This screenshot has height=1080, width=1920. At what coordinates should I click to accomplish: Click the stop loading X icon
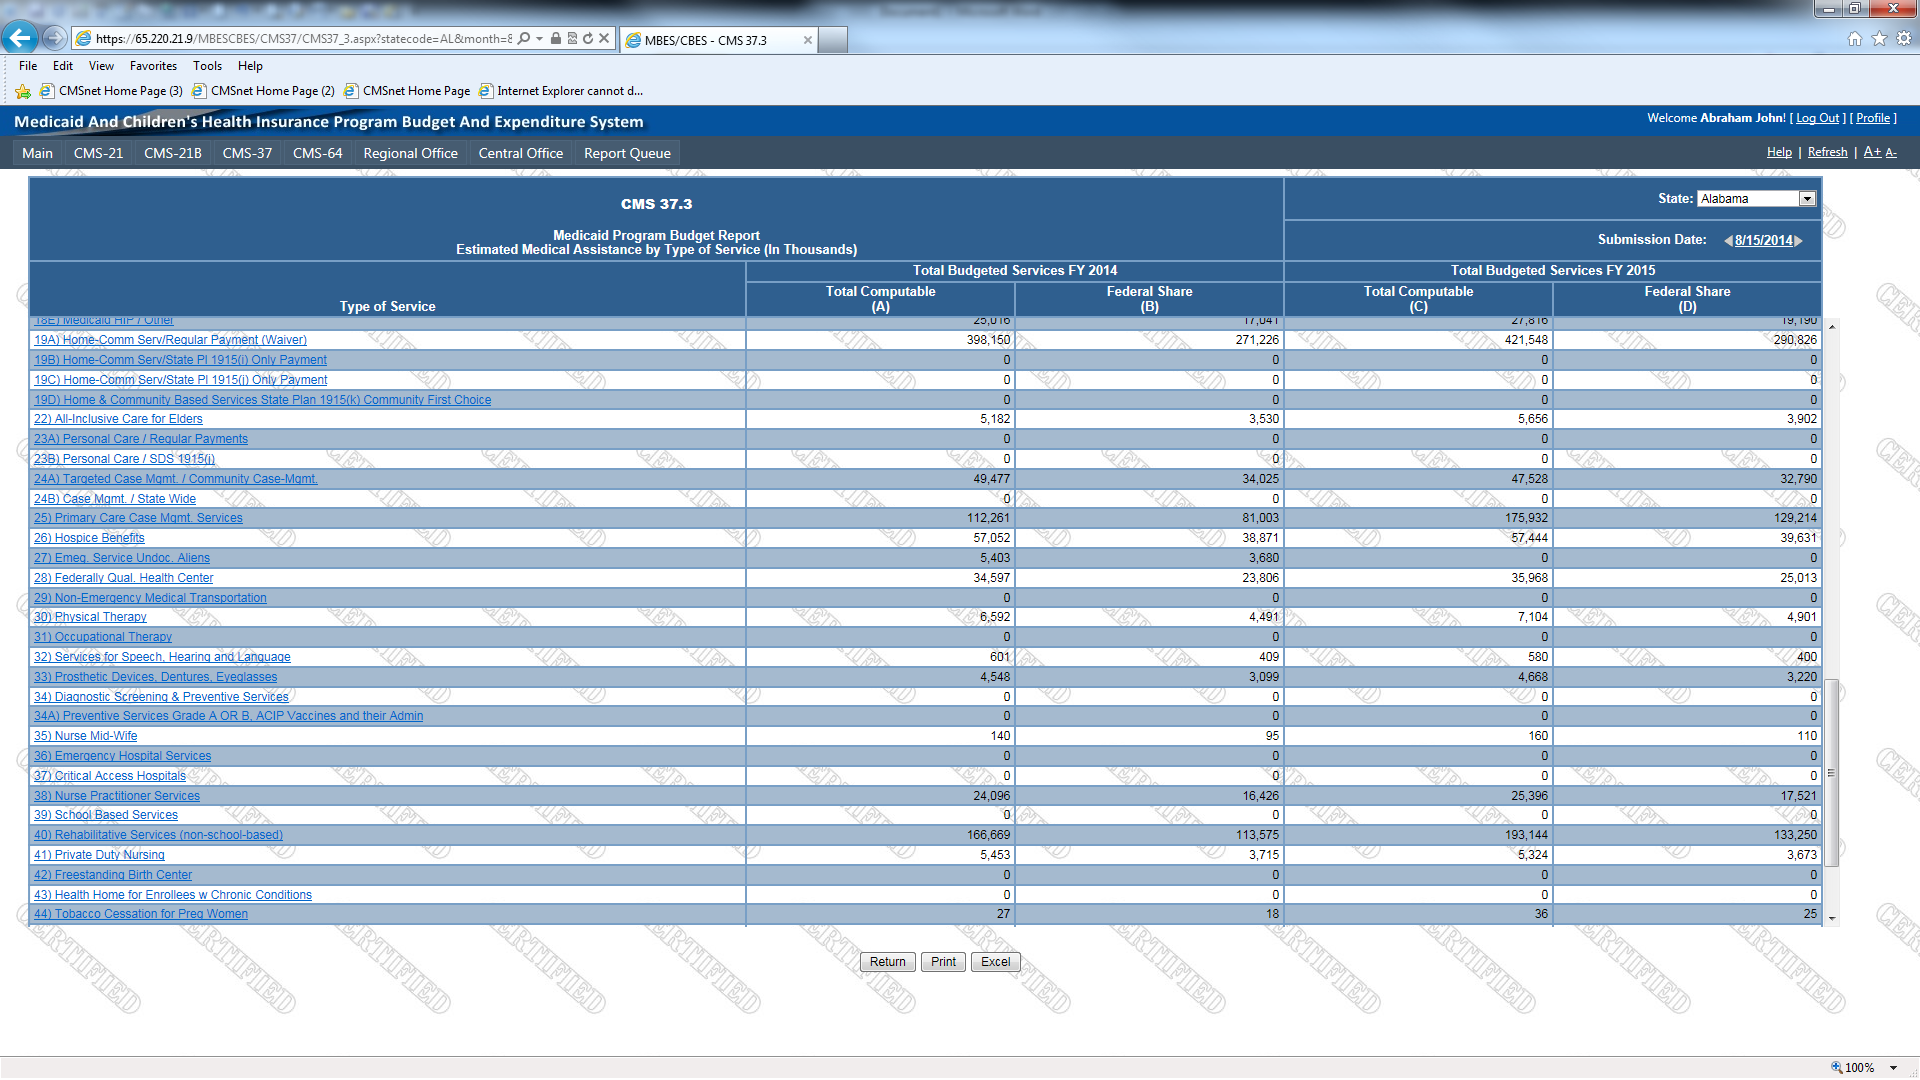(604, 39)
